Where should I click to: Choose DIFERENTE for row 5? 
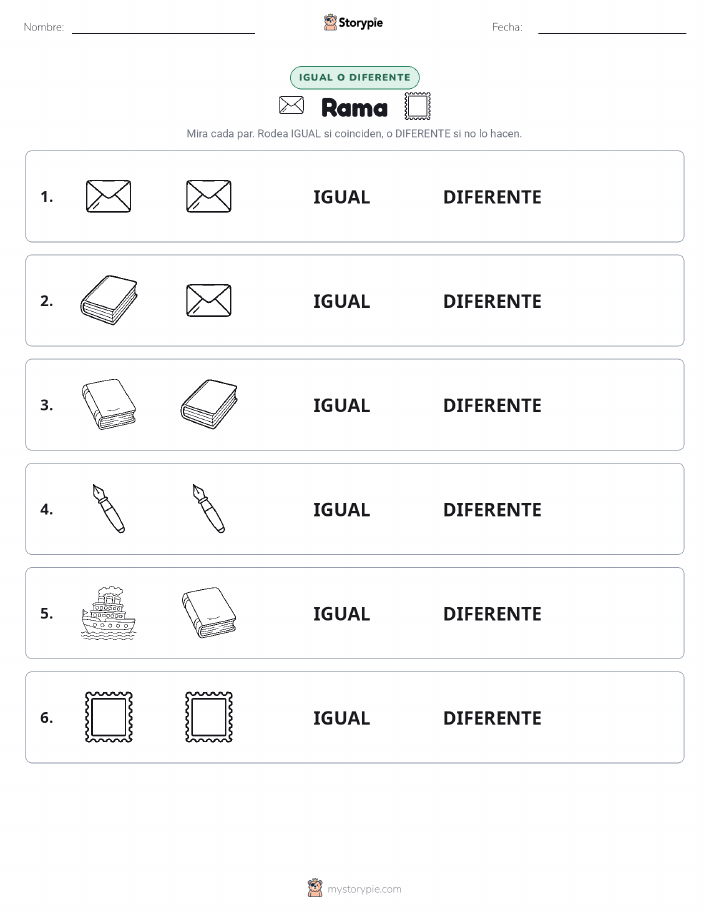click(492, 613)
